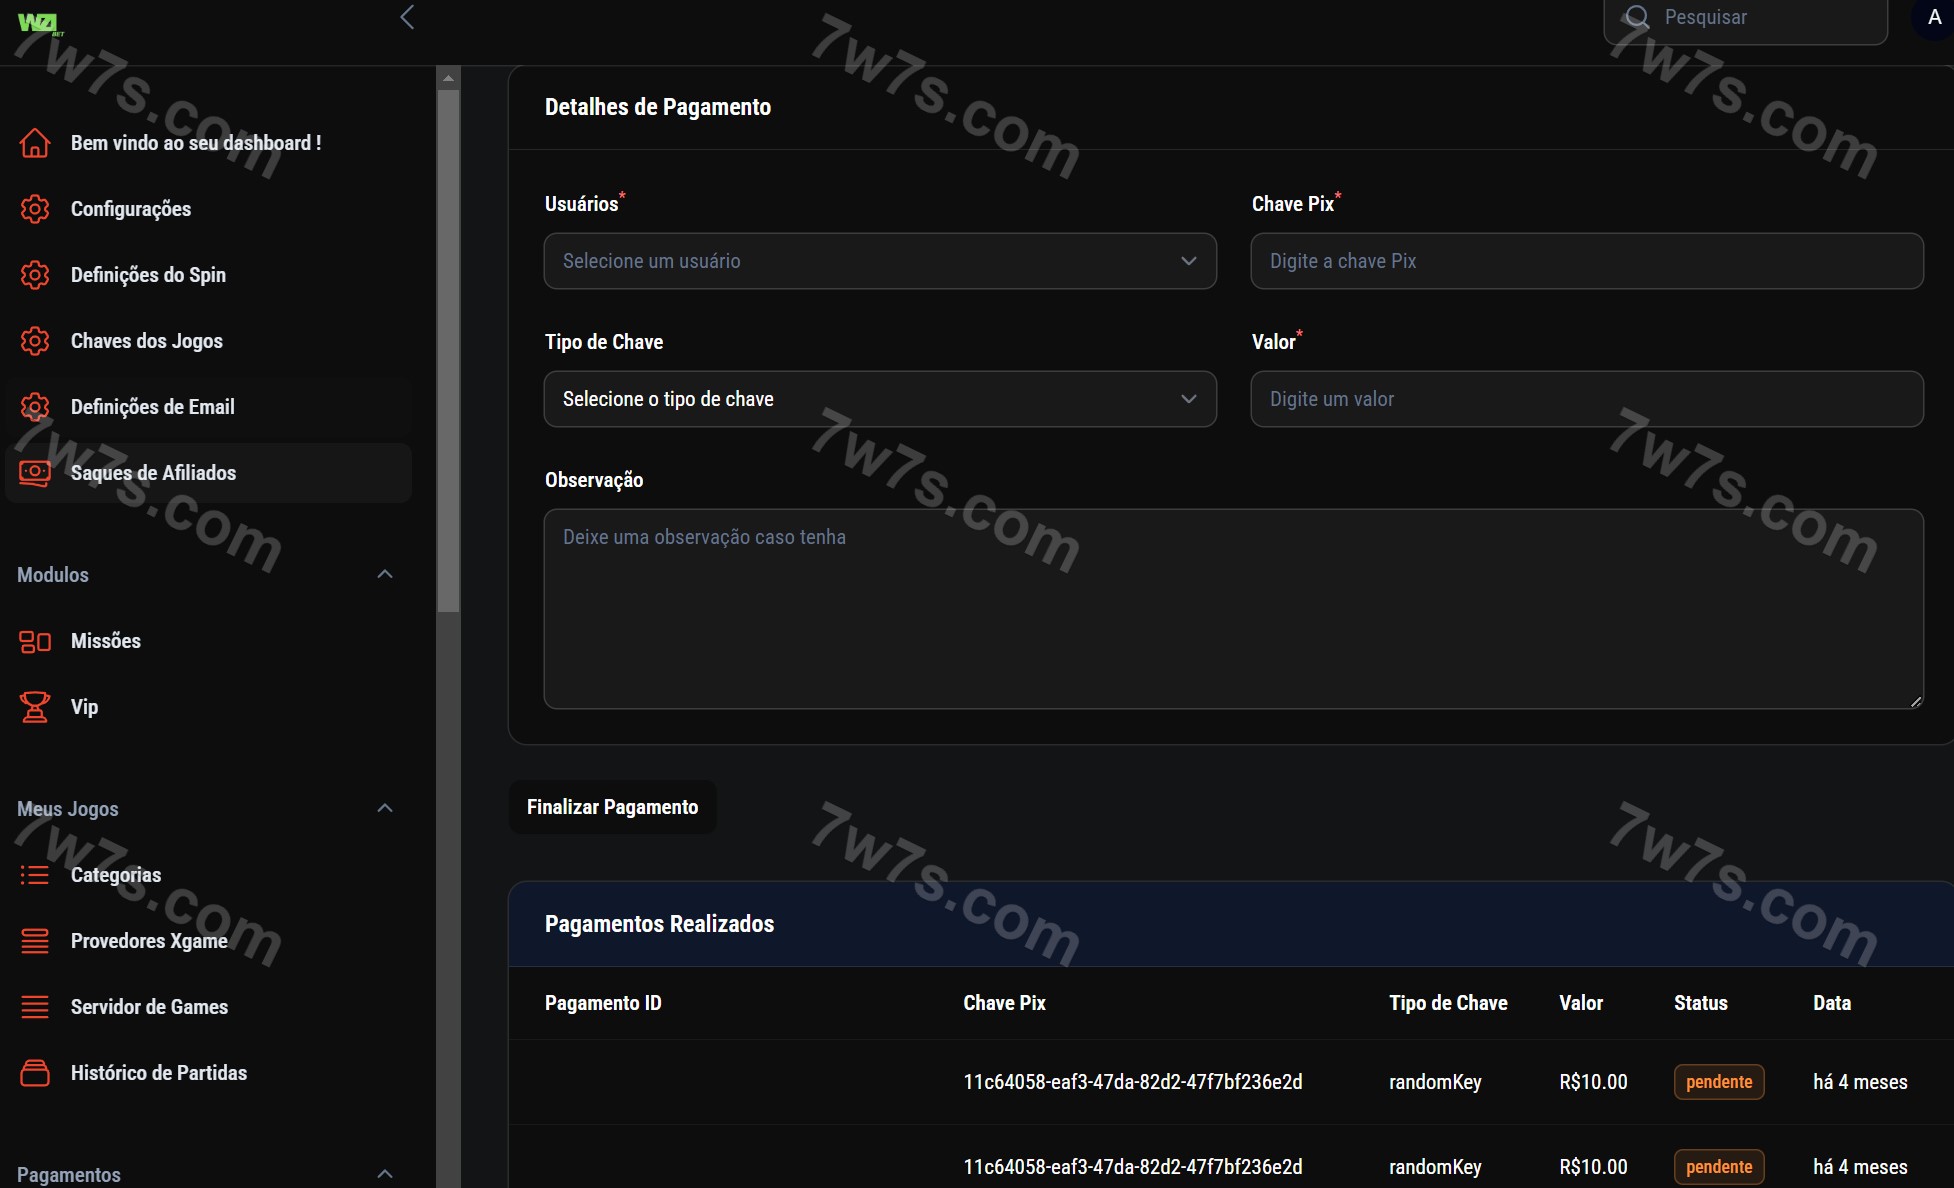The height and width of the screenshot is (1188, 1954).
Task: Focus the Chave Pix input field
Action: (1586, 261)
